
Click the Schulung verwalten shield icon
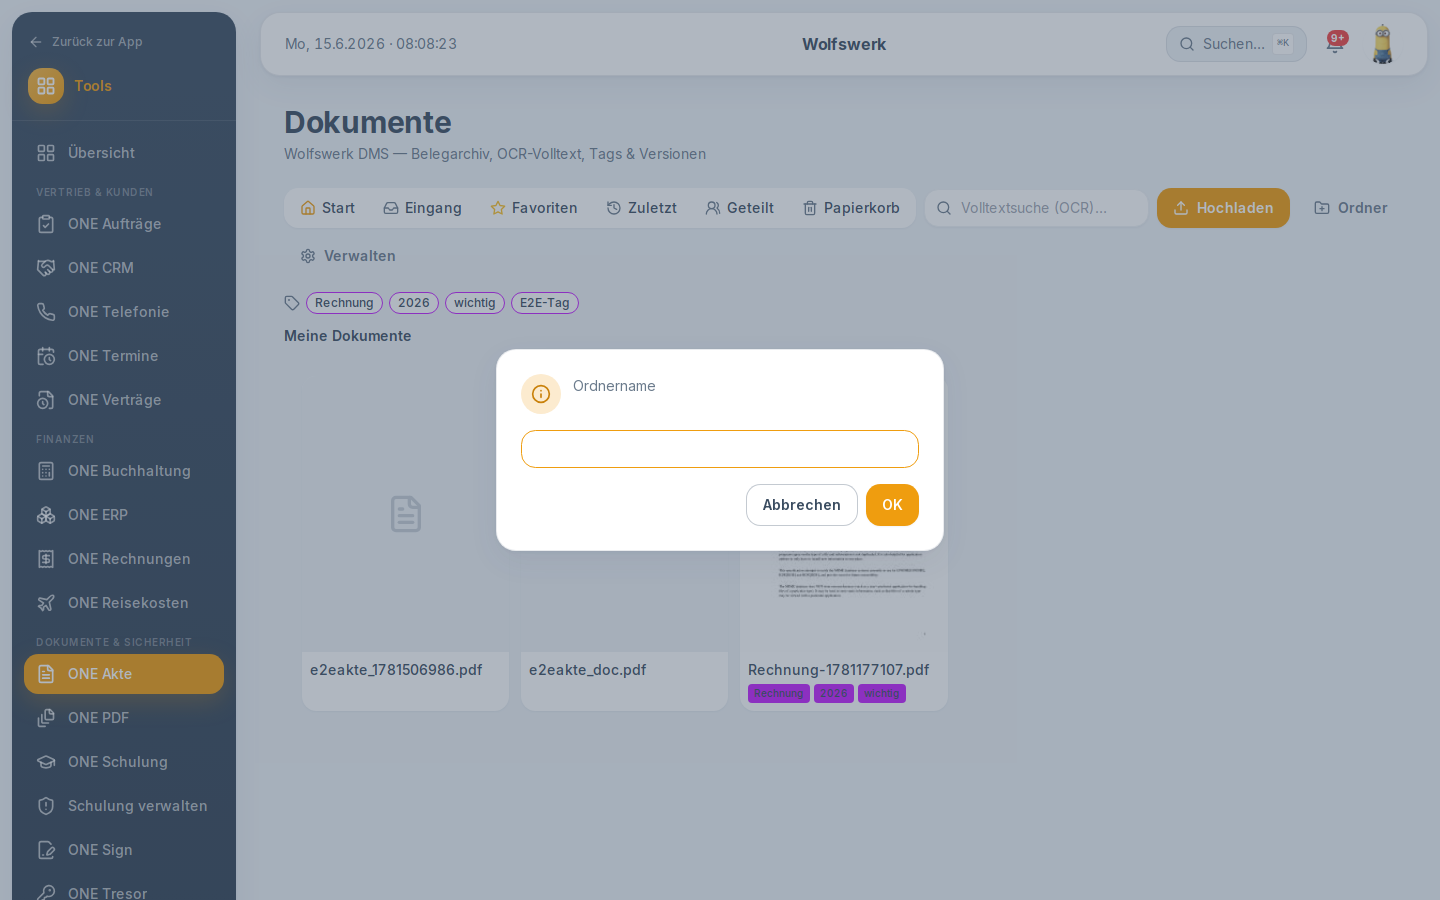point(46,806)
